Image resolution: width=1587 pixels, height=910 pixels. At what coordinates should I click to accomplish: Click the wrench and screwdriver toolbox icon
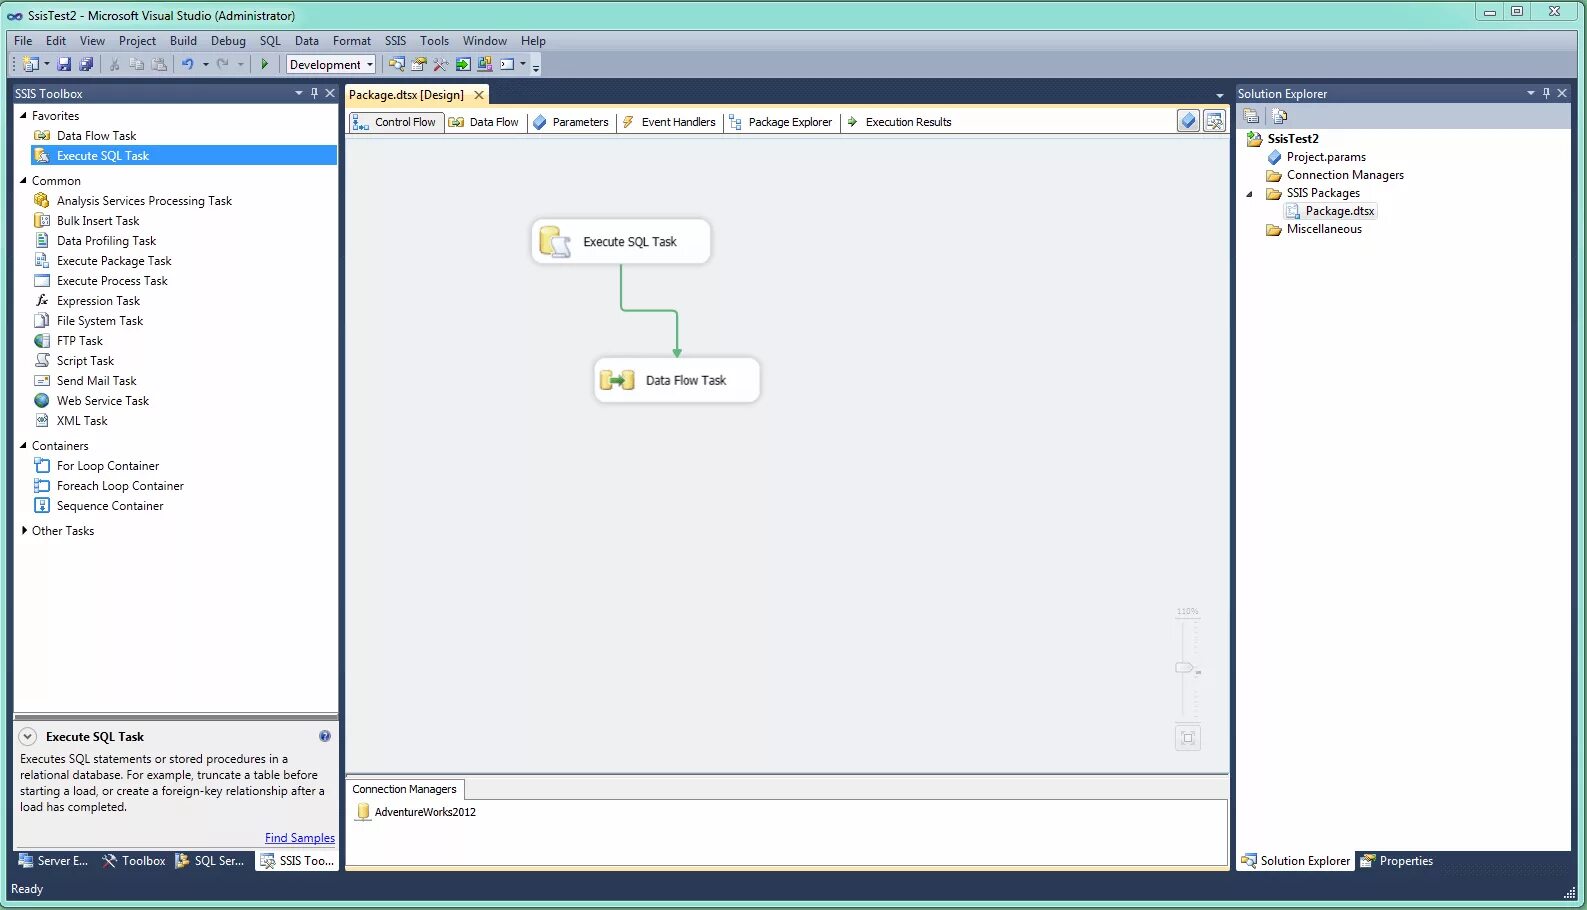click(x=441, y=64)
